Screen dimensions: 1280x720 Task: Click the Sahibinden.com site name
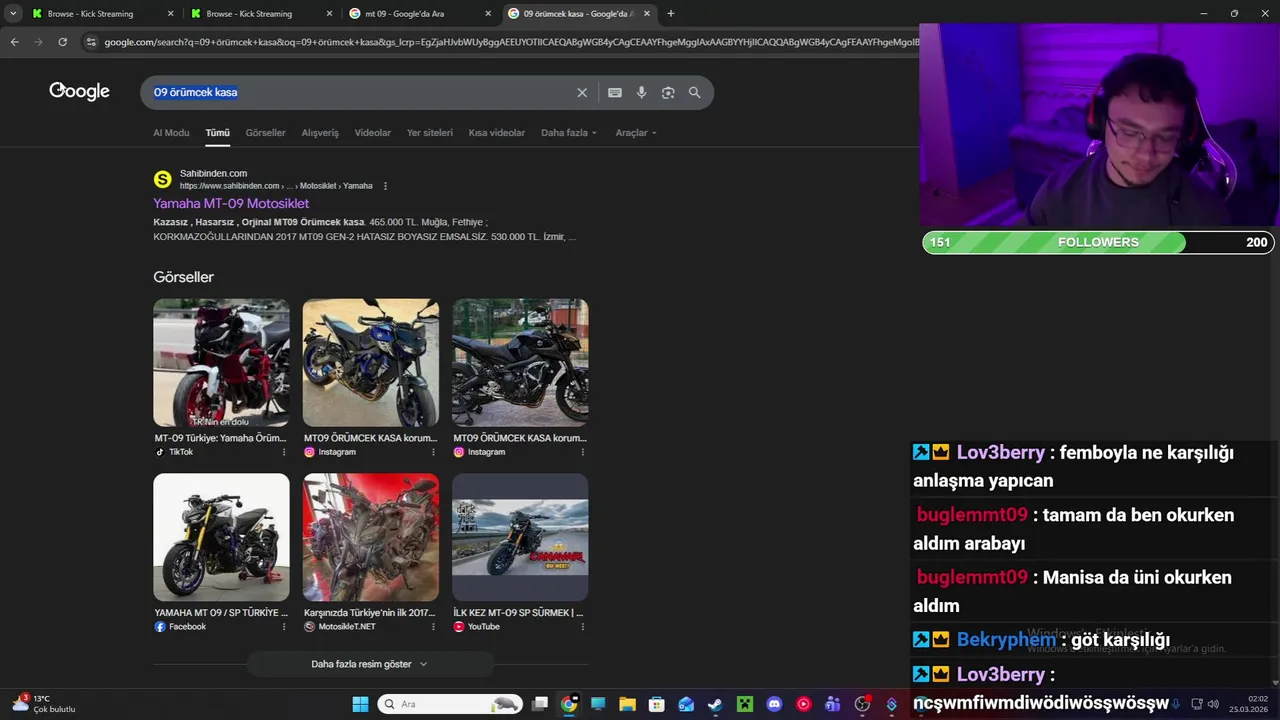pyautogui.click(x=213, y=174)
